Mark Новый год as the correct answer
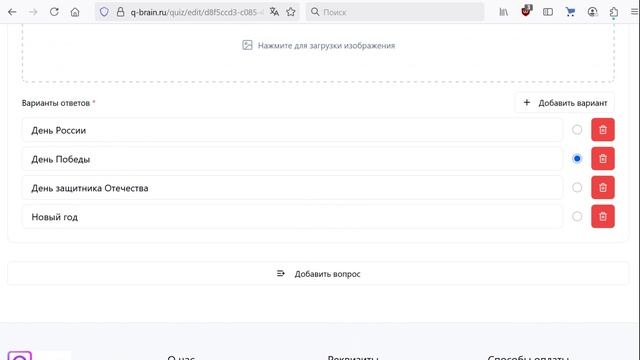 (577, 217)
